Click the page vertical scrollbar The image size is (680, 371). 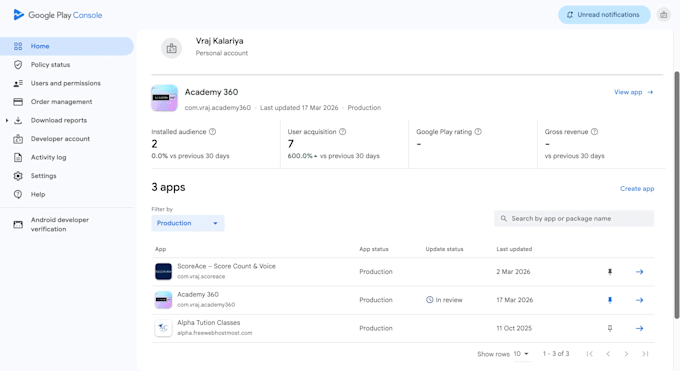[x=677, y=195]
